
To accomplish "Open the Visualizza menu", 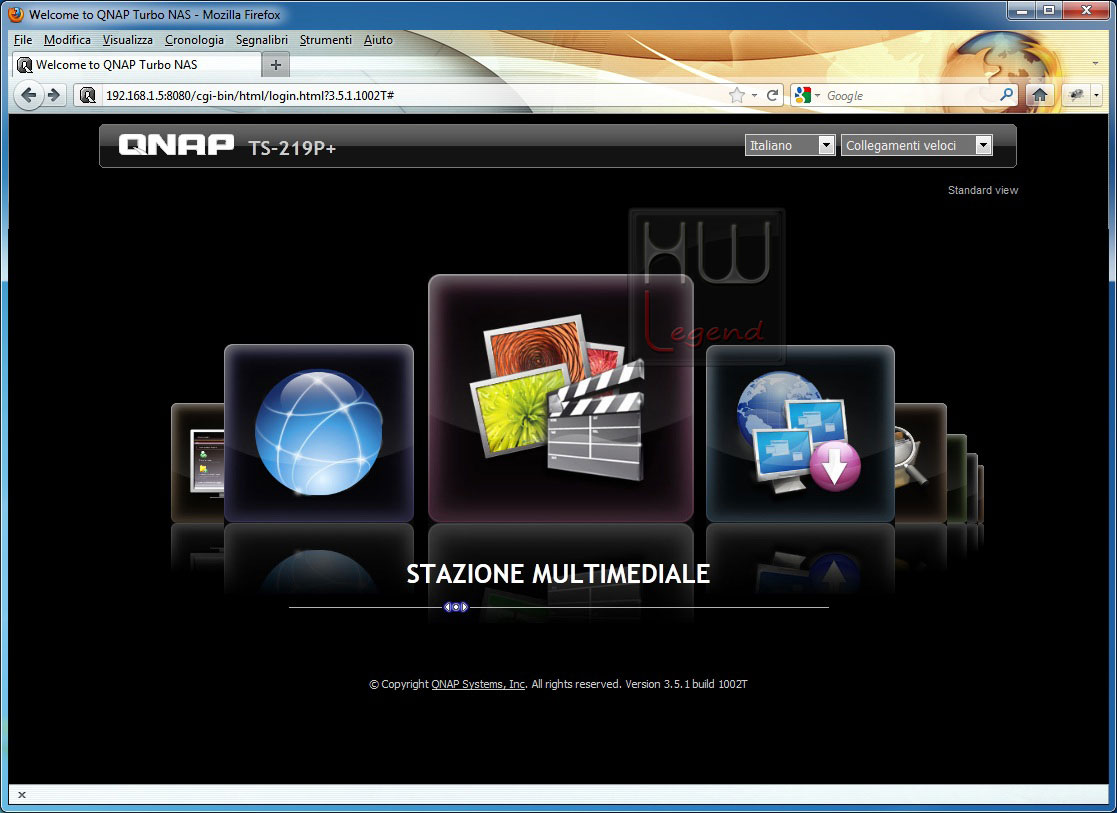I will tap(128, 40).
